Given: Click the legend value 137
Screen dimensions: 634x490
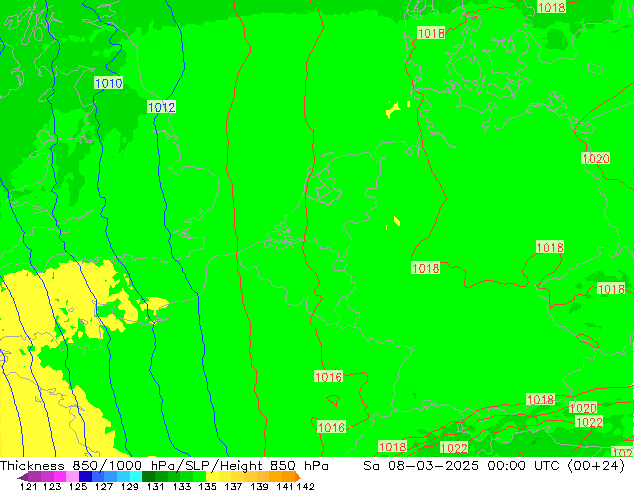Looking at the screenshot, I should pos(233,486).
